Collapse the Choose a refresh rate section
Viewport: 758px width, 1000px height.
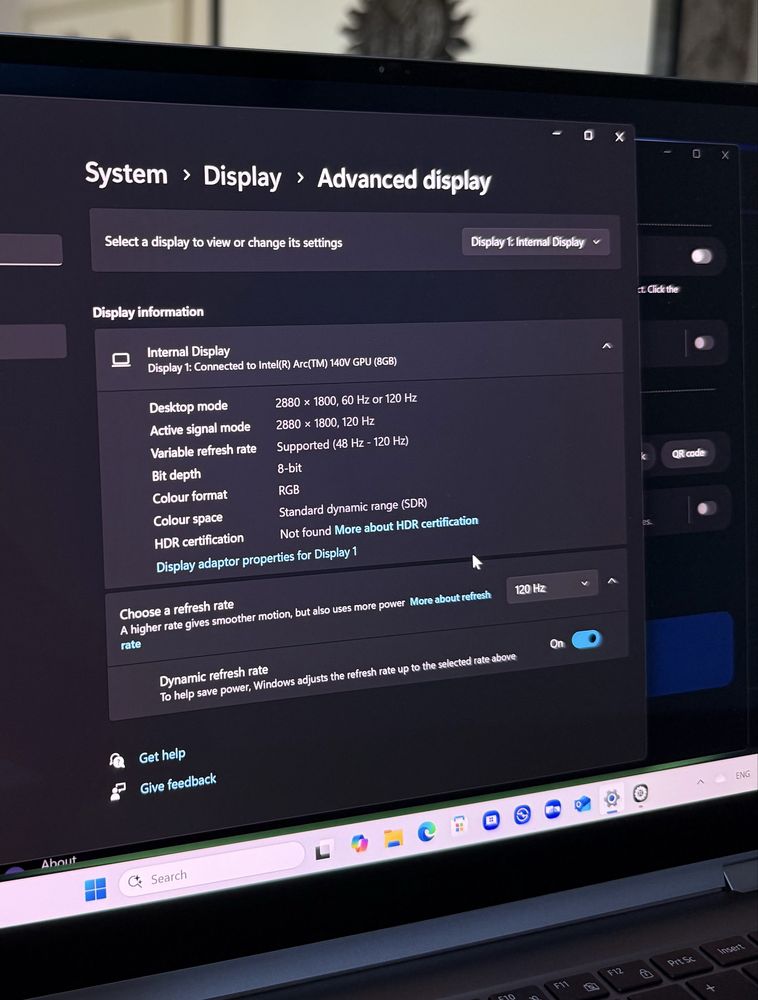coord(612,581)
